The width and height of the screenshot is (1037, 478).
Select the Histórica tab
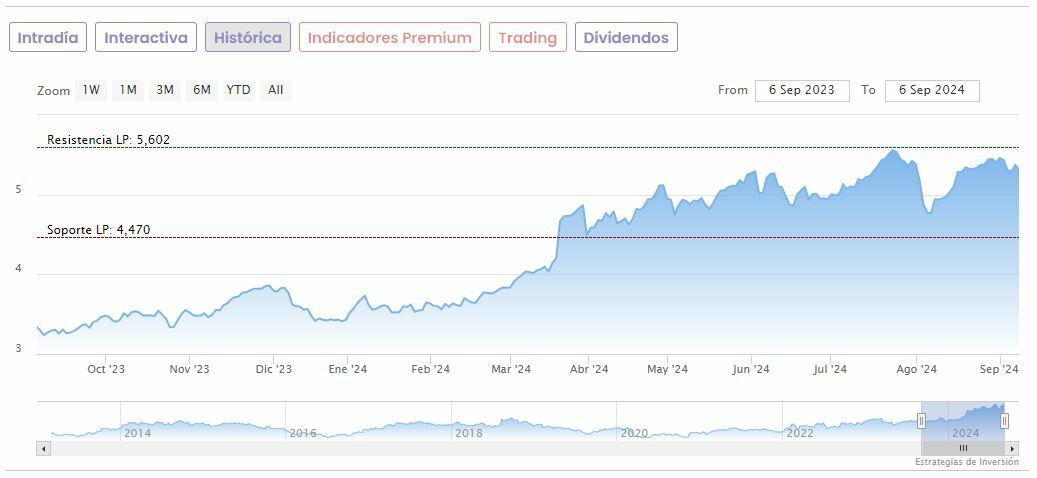248,38
